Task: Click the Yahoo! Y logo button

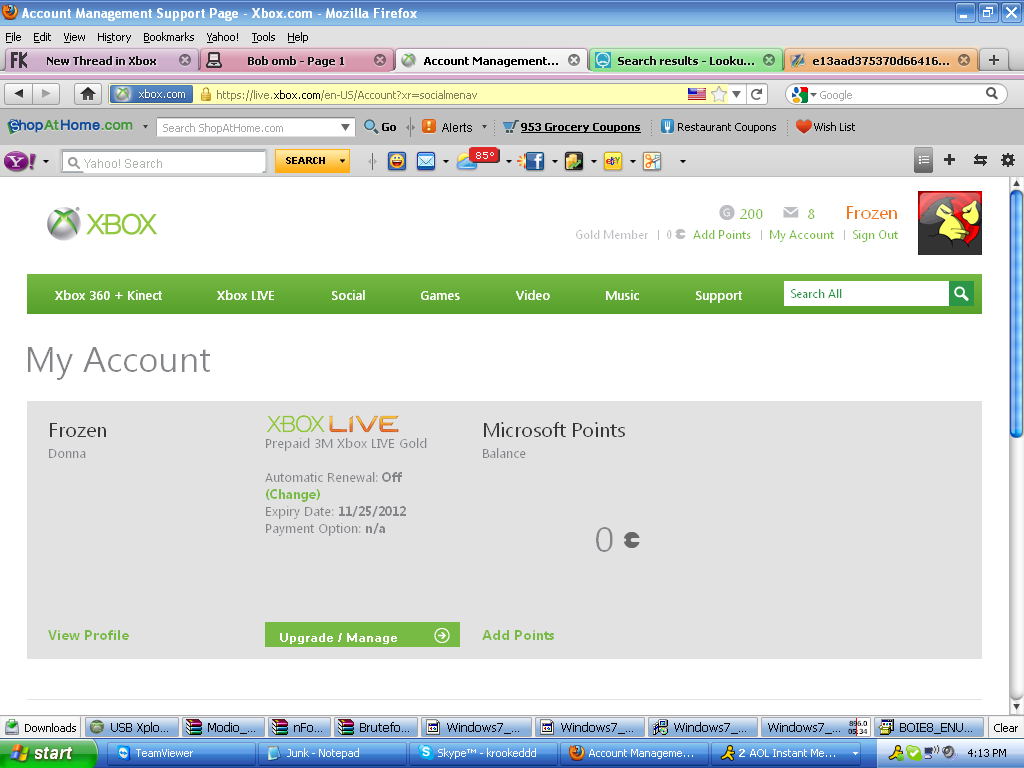Action: pos(20,161)
